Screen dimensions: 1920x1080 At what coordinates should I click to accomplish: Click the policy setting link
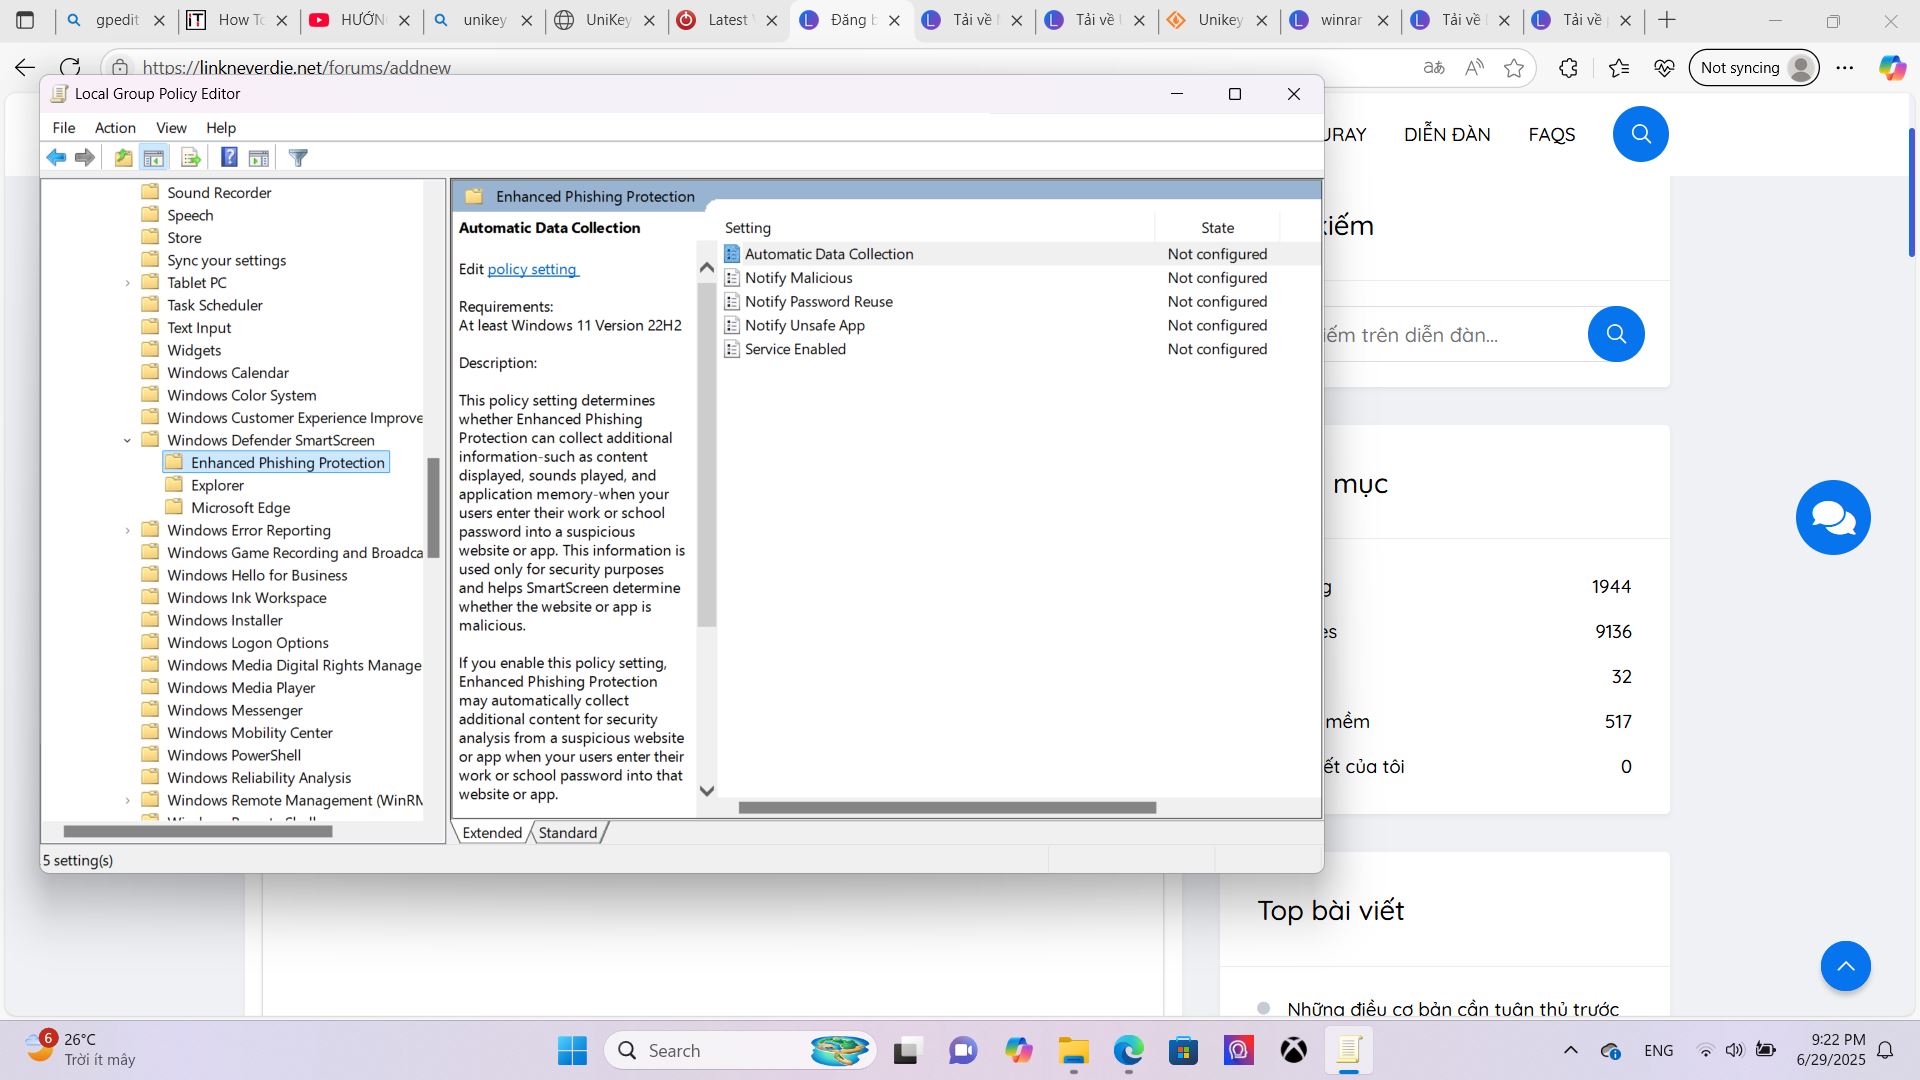(x=532, y=269)
